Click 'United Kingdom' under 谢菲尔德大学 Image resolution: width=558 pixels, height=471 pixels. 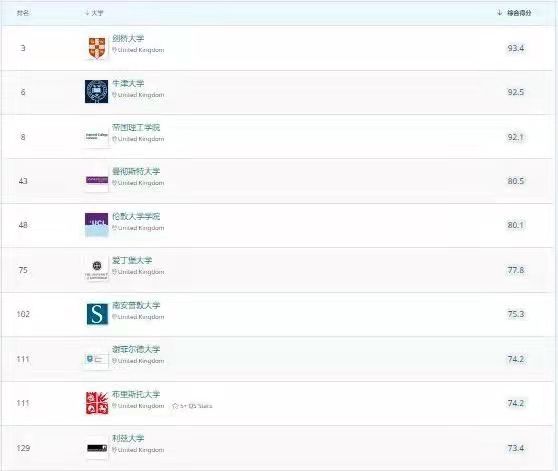tap(141, 361)
